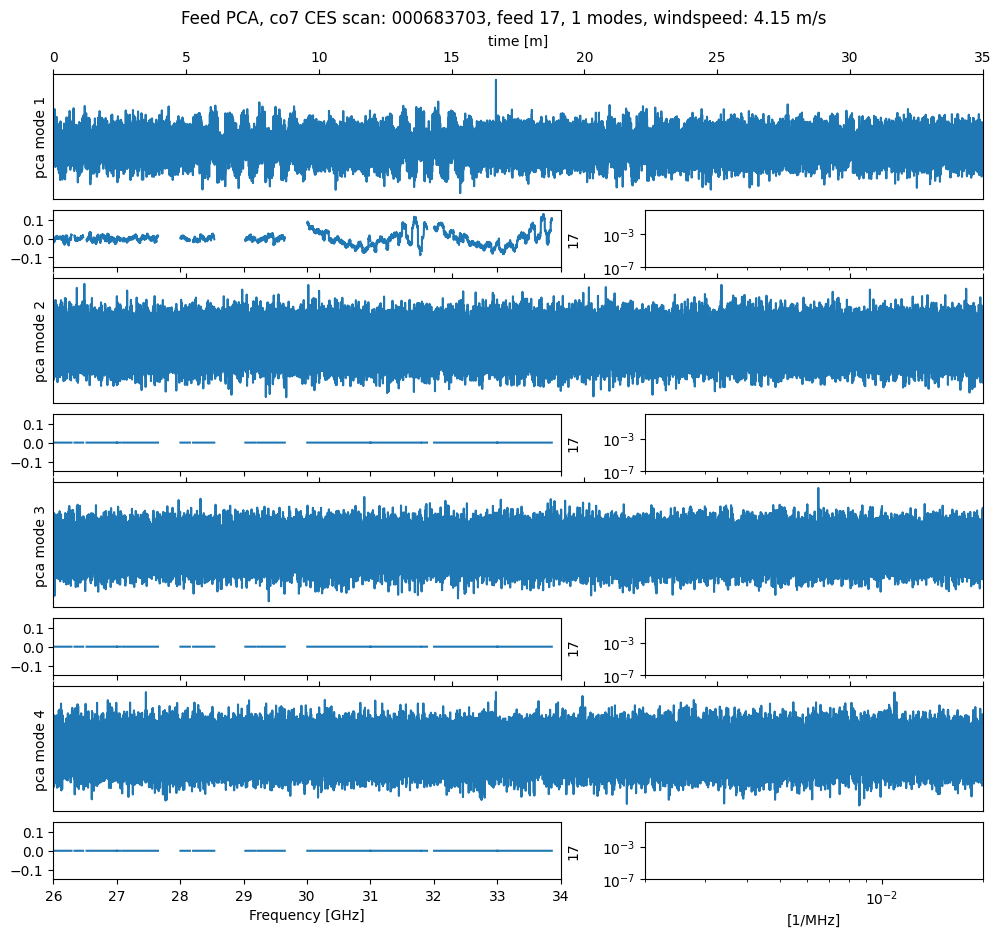The width and height of the screenshot is (1001, 937).
Task: Click the empty spectrum panel beside mode 1
Action: (813, 238)
